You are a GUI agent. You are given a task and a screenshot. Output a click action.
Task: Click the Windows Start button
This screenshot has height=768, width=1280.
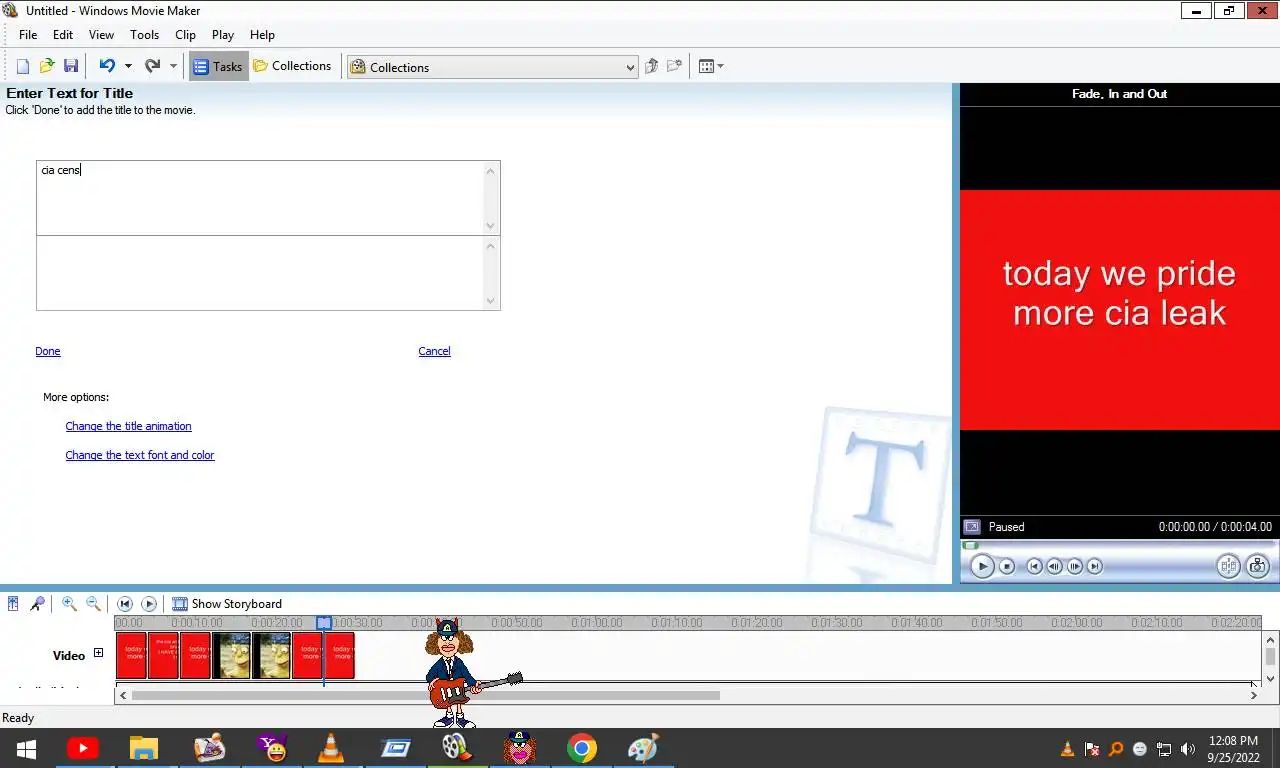pos(26,749)
